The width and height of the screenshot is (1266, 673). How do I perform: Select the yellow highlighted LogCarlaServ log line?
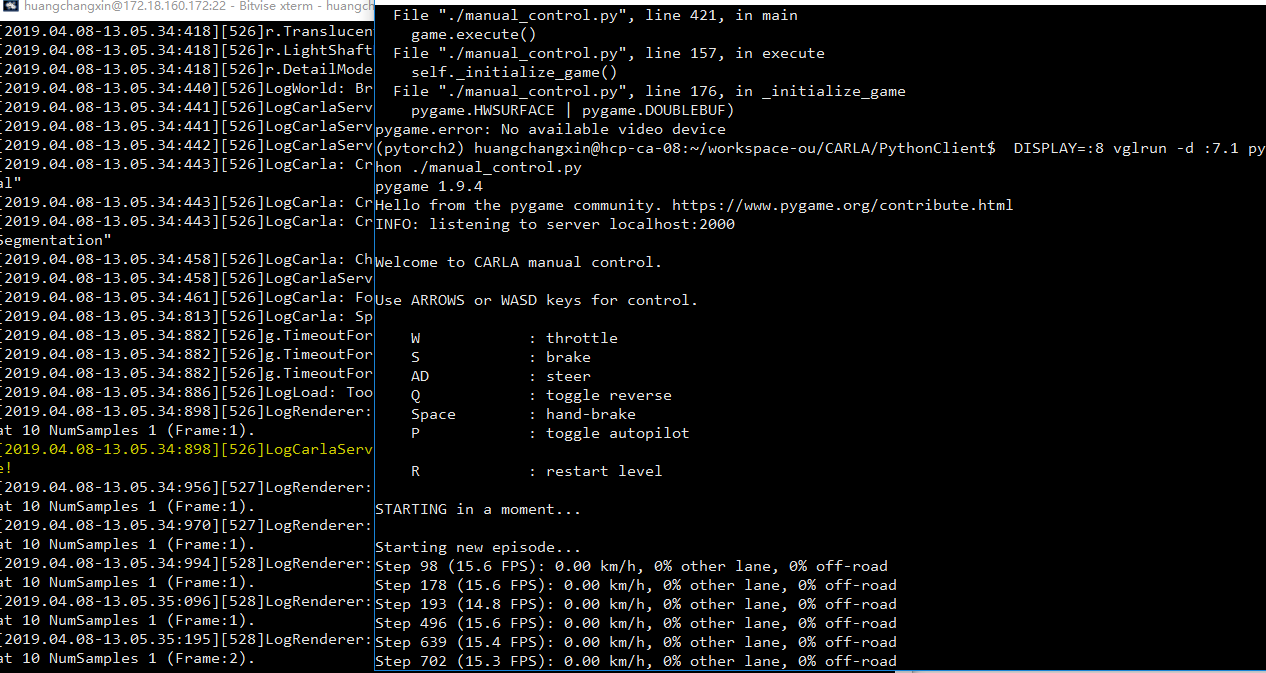click(x=186, y=449)
